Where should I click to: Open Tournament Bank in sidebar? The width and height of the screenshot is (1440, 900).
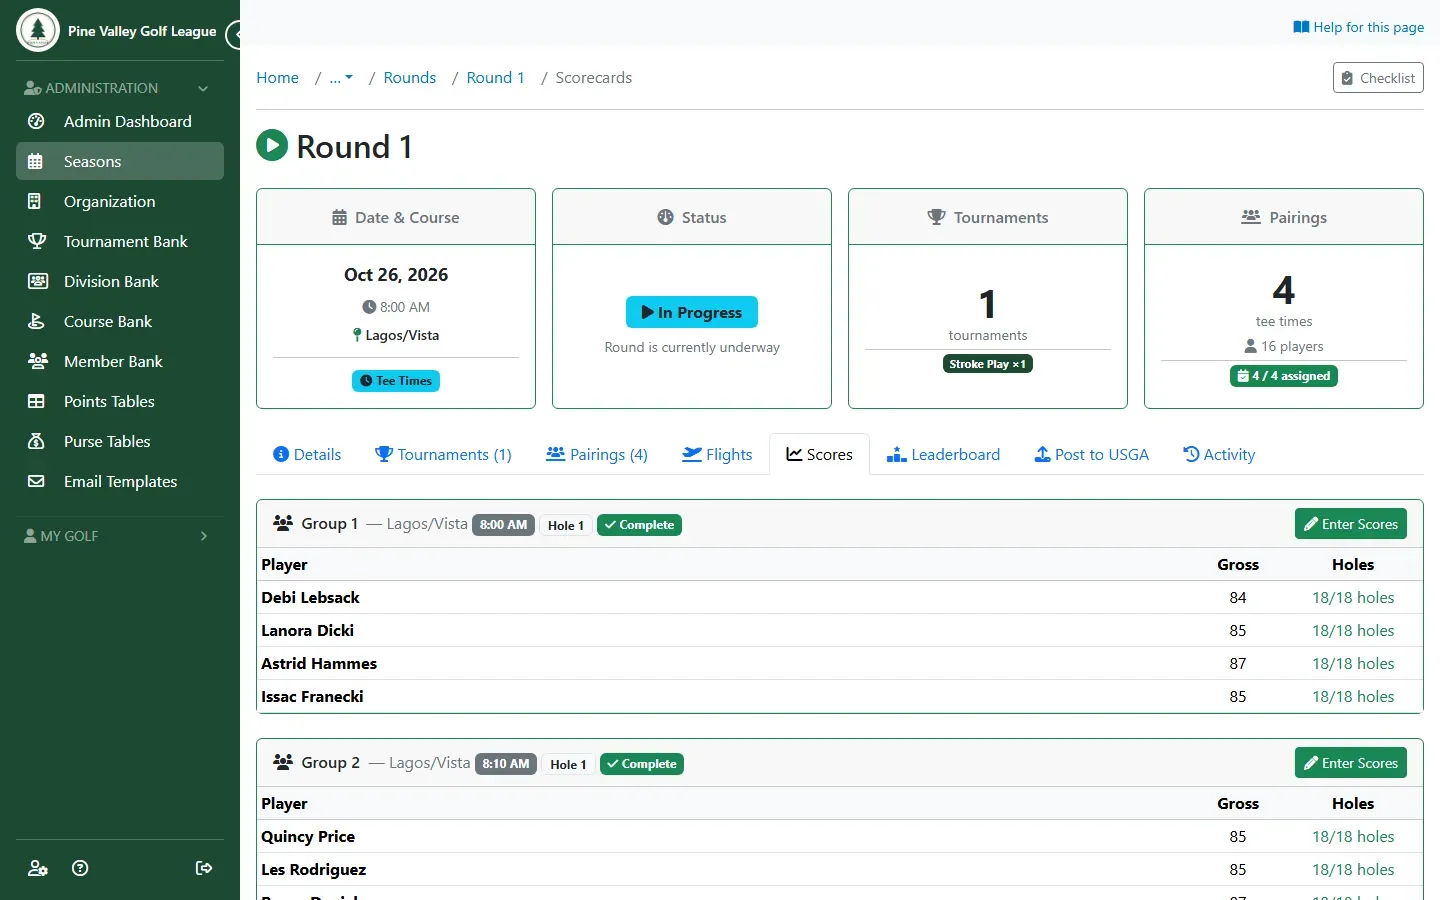(120, 241)
